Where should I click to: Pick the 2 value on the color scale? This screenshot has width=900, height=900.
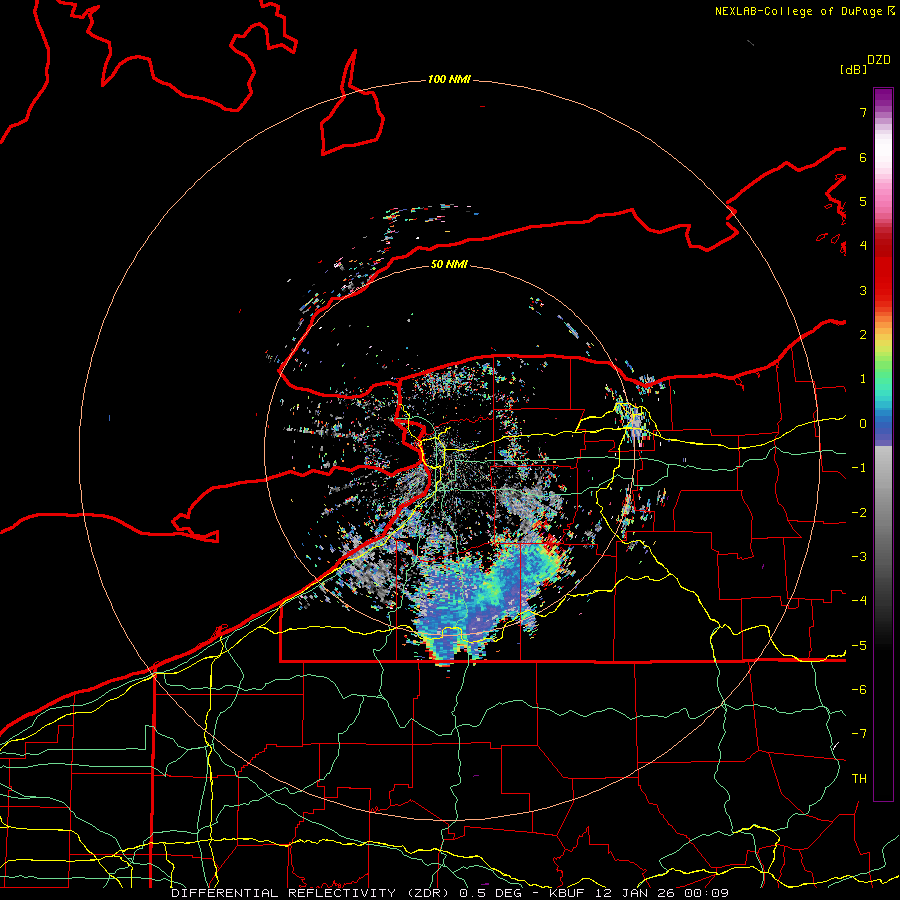click(863, 335)
